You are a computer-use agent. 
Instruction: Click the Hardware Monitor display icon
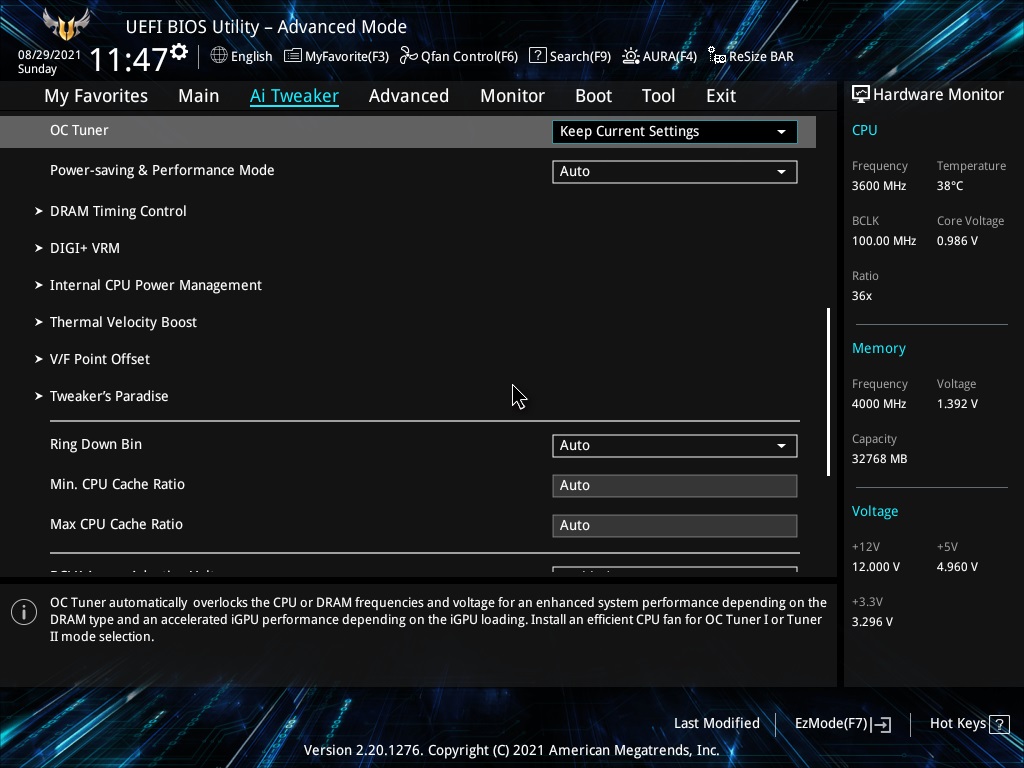point(861,95)
